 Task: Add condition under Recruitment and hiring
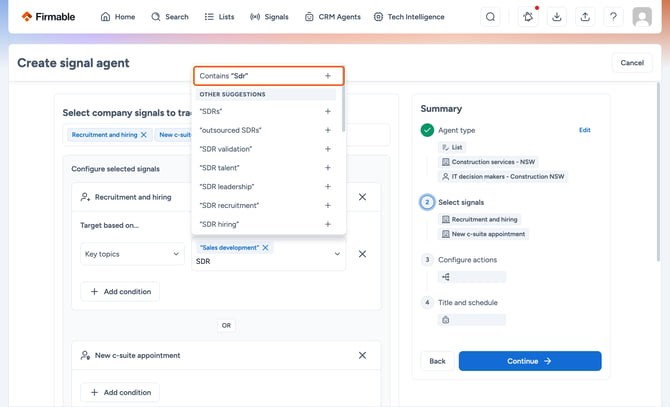tap(120, 292)
